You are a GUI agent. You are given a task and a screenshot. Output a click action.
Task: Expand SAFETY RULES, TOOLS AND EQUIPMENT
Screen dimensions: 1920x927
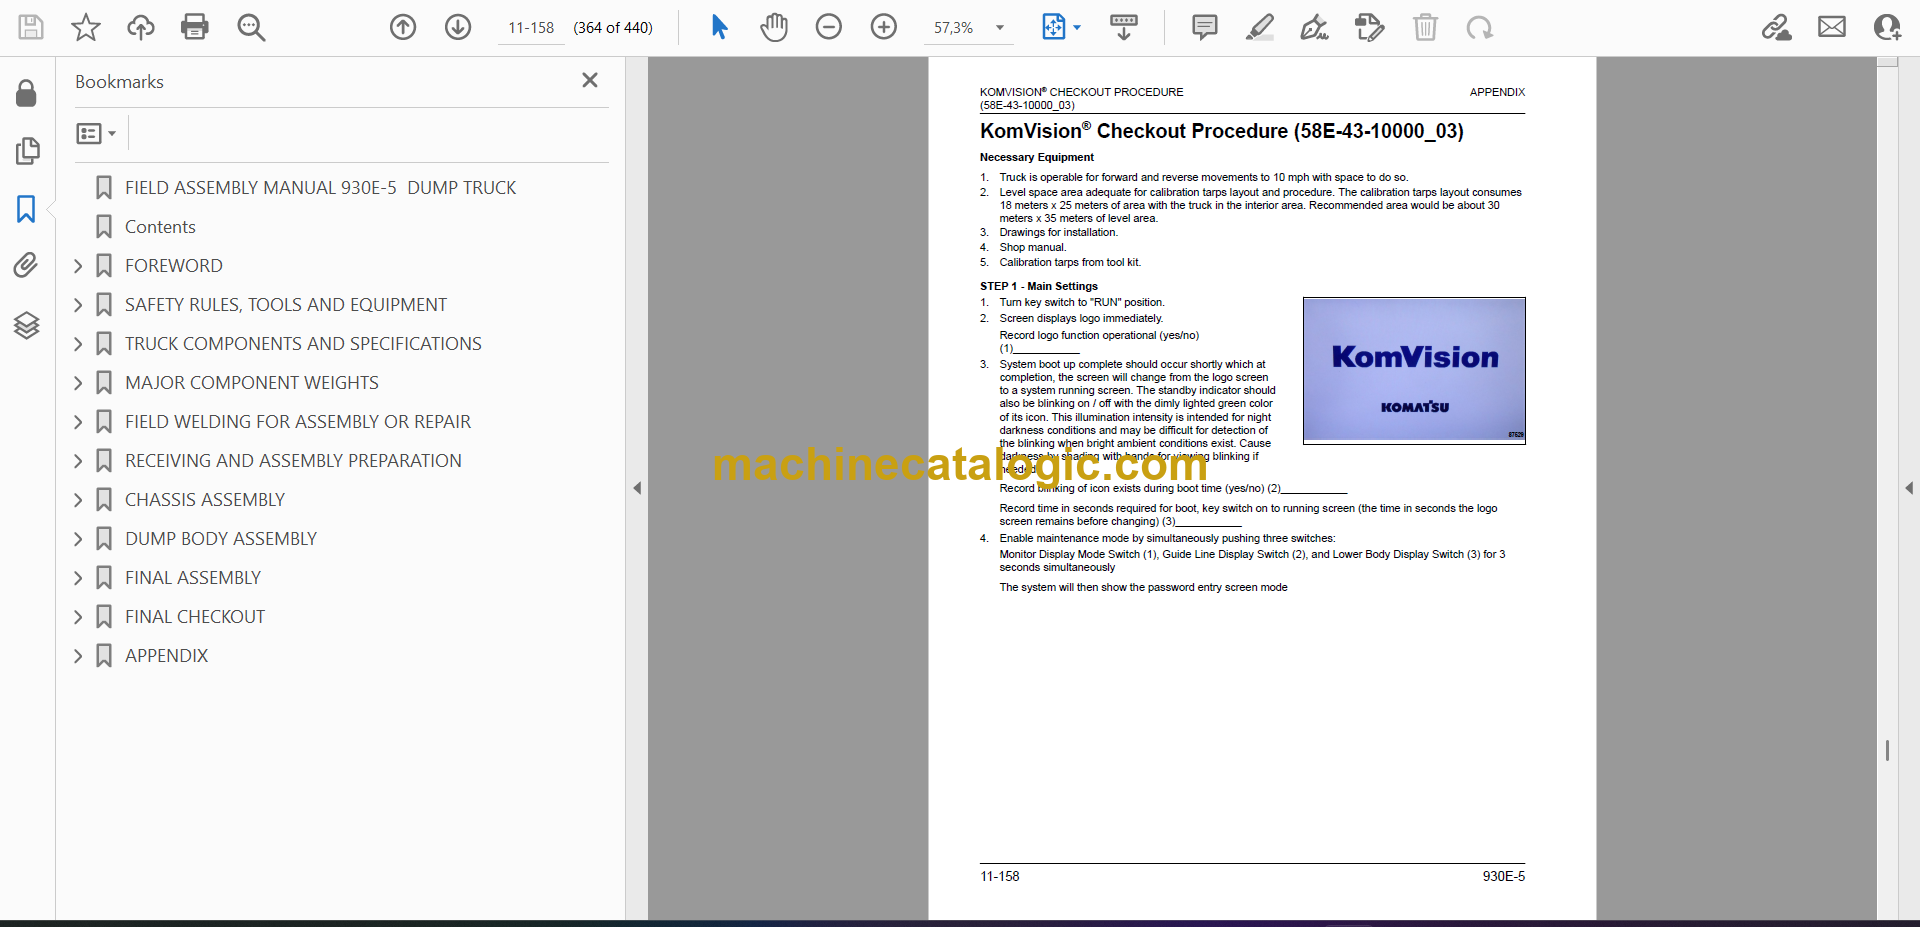coord(78,305)
